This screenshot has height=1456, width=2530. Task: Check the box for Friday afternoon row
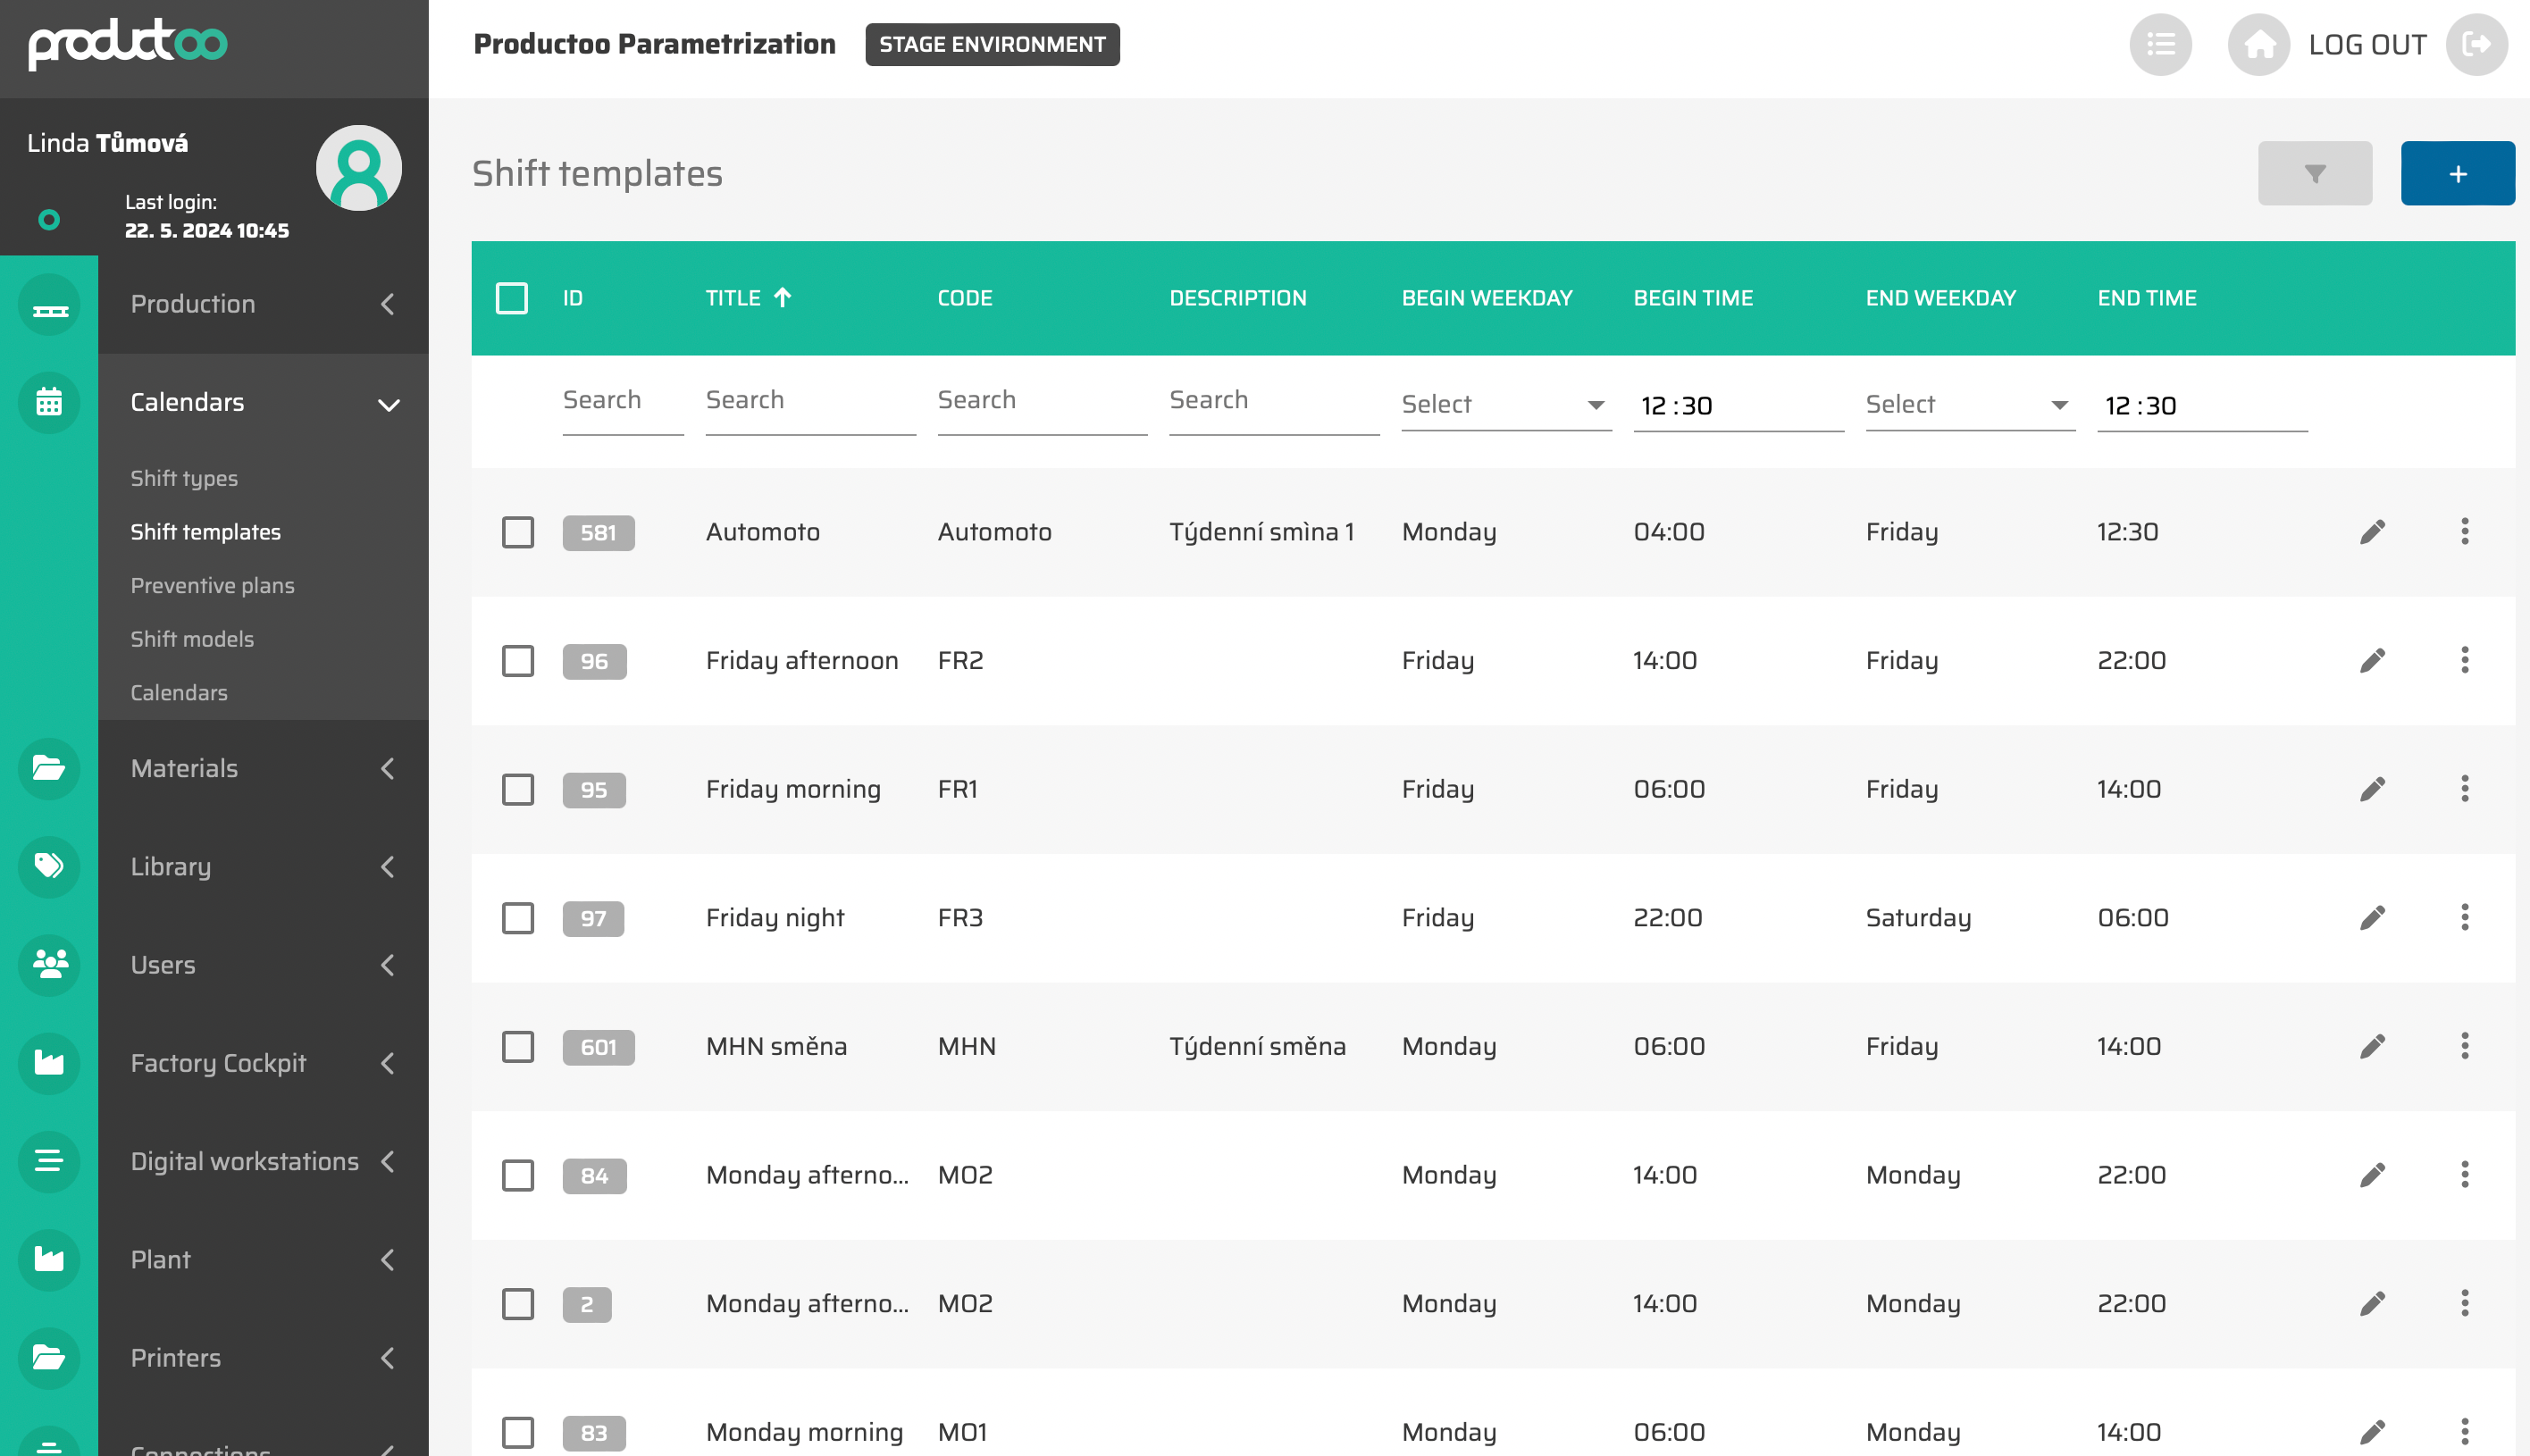[518, 661]
